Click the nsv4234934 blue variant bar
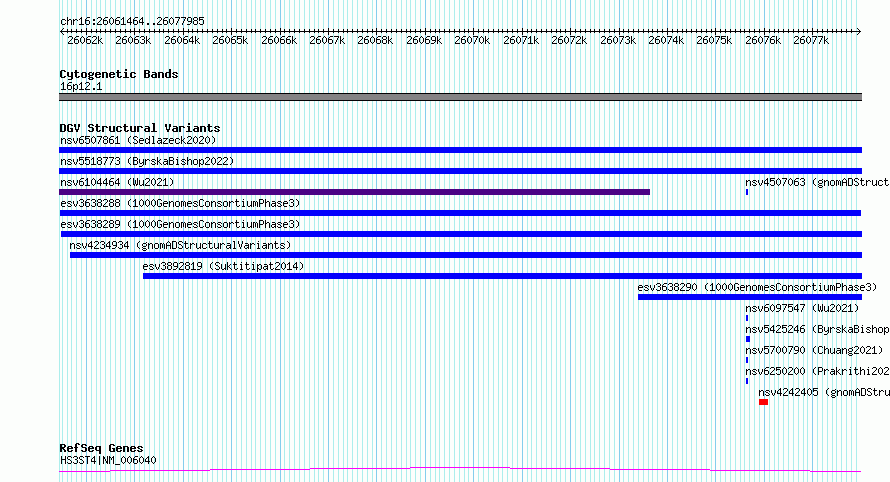890x482 pixels. pos(466,255)
